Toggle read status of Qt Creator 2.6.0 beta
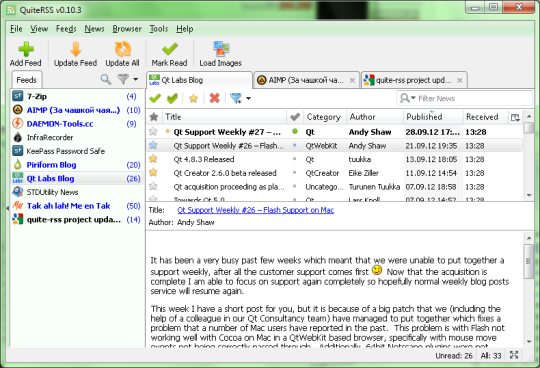The image size is (540, 368). [x=295, y=173]
